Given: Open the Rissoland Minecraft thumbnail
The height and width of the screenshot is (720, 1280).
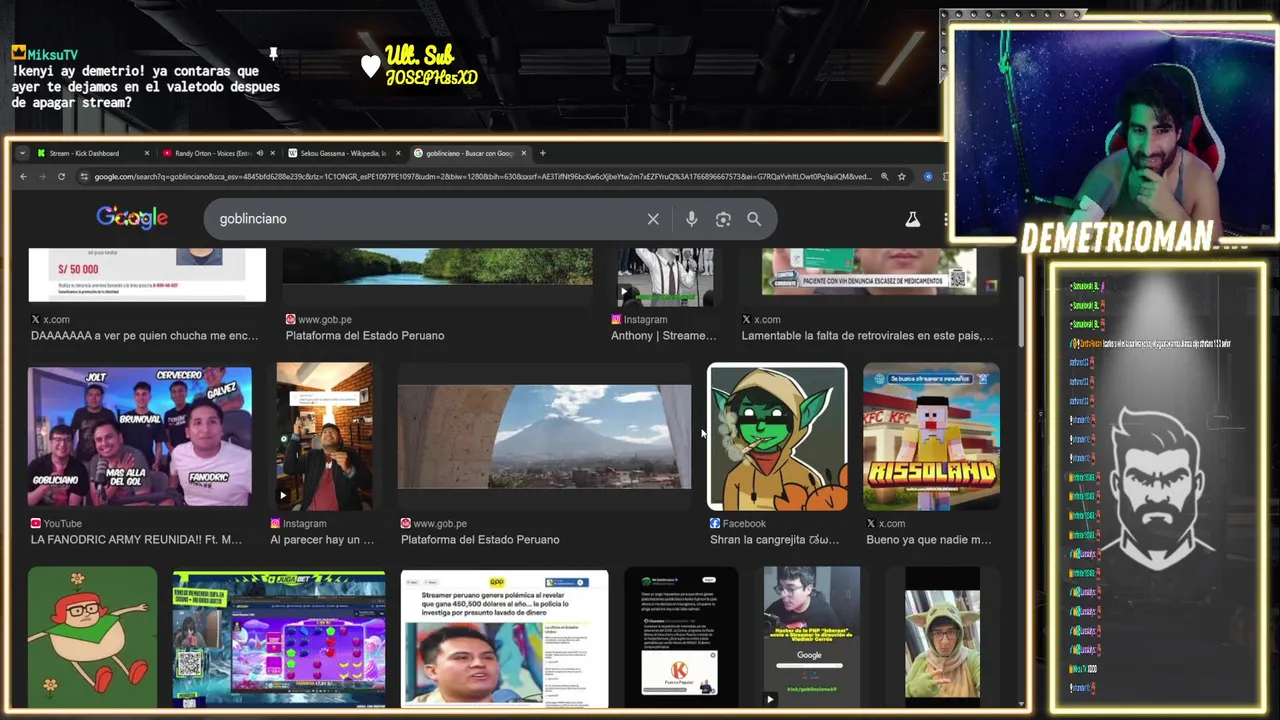Looking at the screenshot, I should [931, 436].
